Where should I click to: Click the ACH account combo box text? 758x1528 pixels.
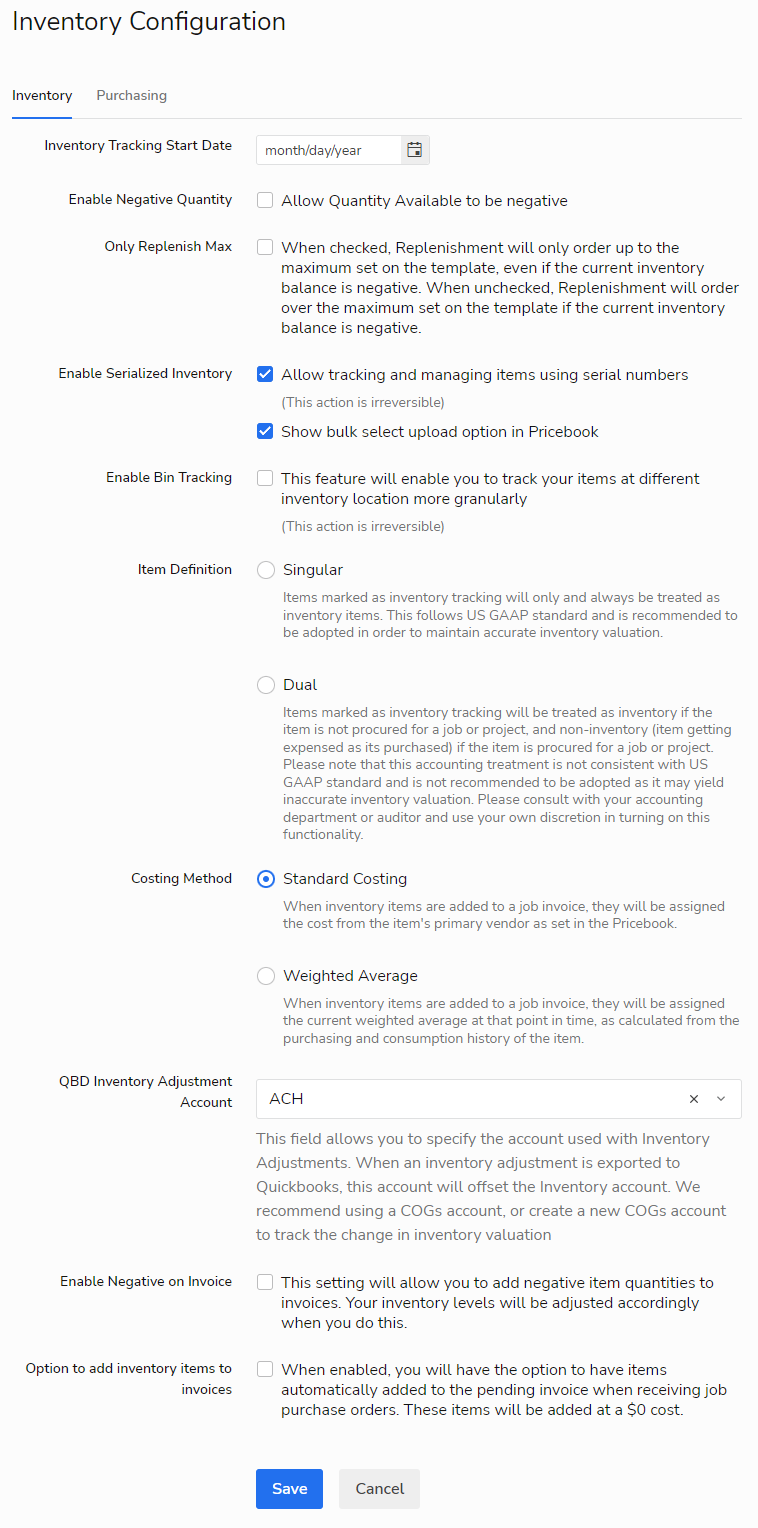(x=287, y=1099)
